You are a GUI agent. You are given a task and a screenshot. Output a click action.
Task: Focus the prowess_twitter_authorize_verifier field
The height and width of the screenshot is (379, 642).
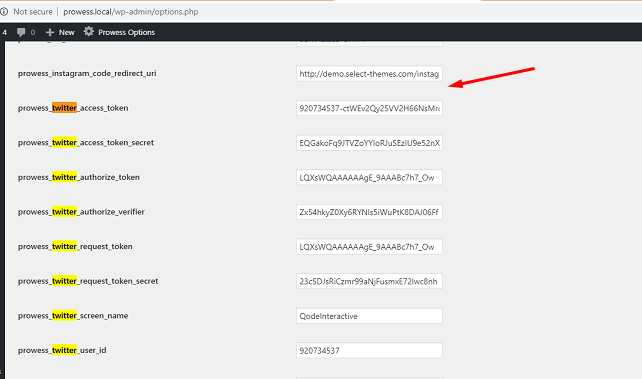[369, 212]
